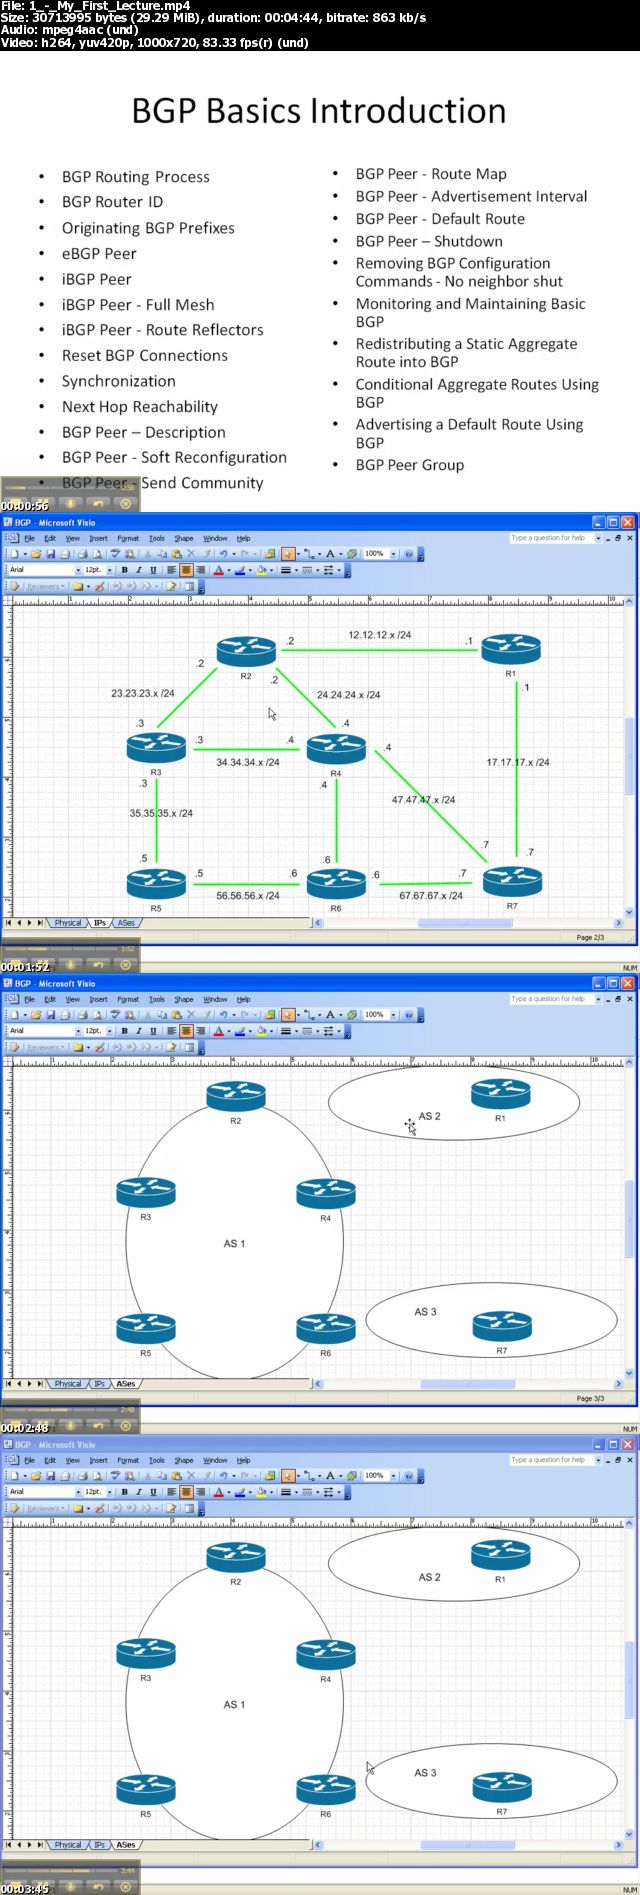640x1895 pixels.
Task: Click horizontal scrollbar thumb in top Visio window
Action: pos(465,923)
